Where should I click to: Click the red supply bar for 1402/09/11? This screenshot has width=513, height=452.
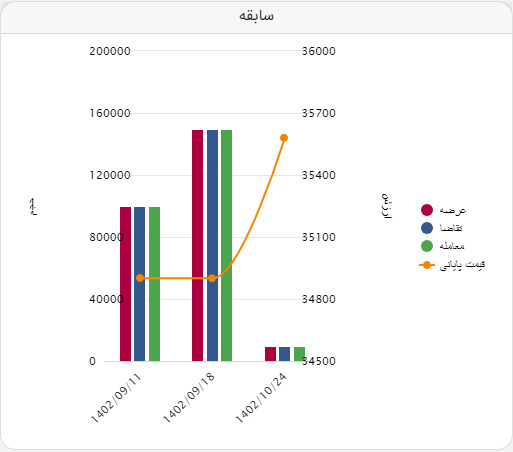125,284
